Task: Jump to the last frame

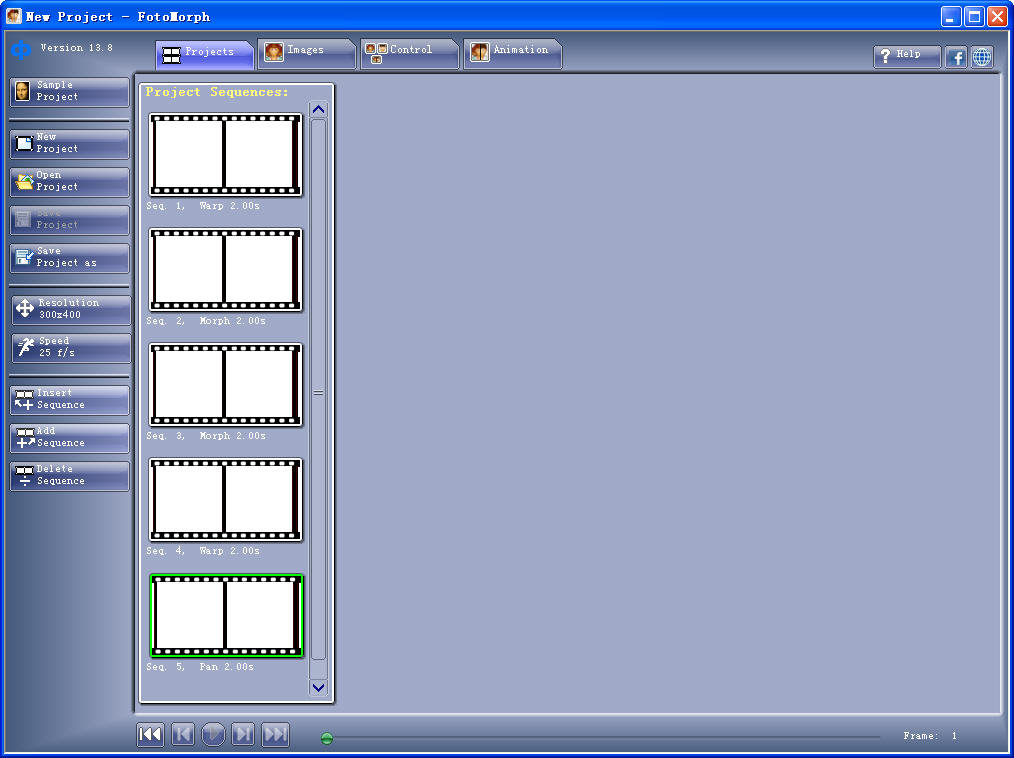Action: tap(275, 734)
